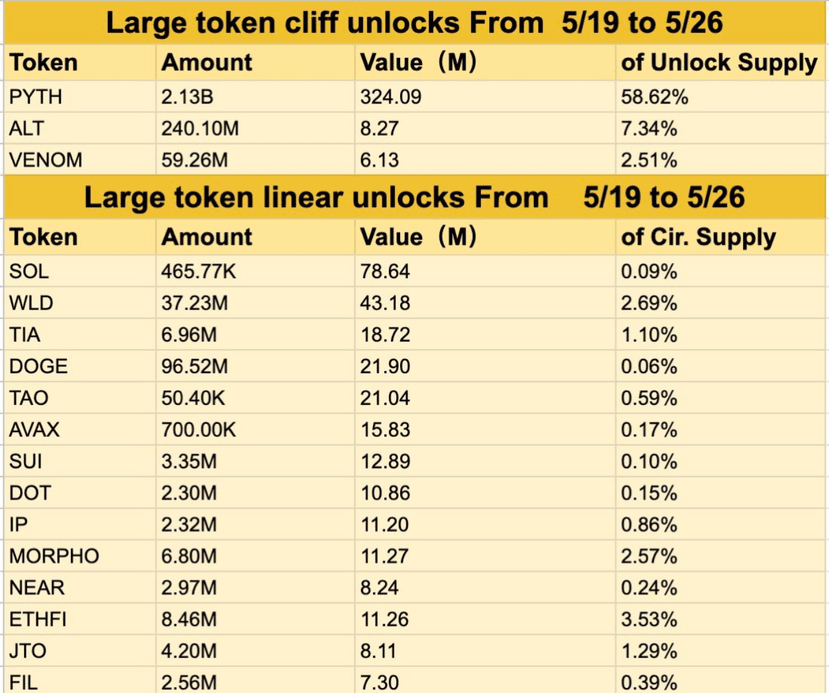The image size is (829, 693).
Task: Select the 324.09 value cell
Action: pos(485,97)
